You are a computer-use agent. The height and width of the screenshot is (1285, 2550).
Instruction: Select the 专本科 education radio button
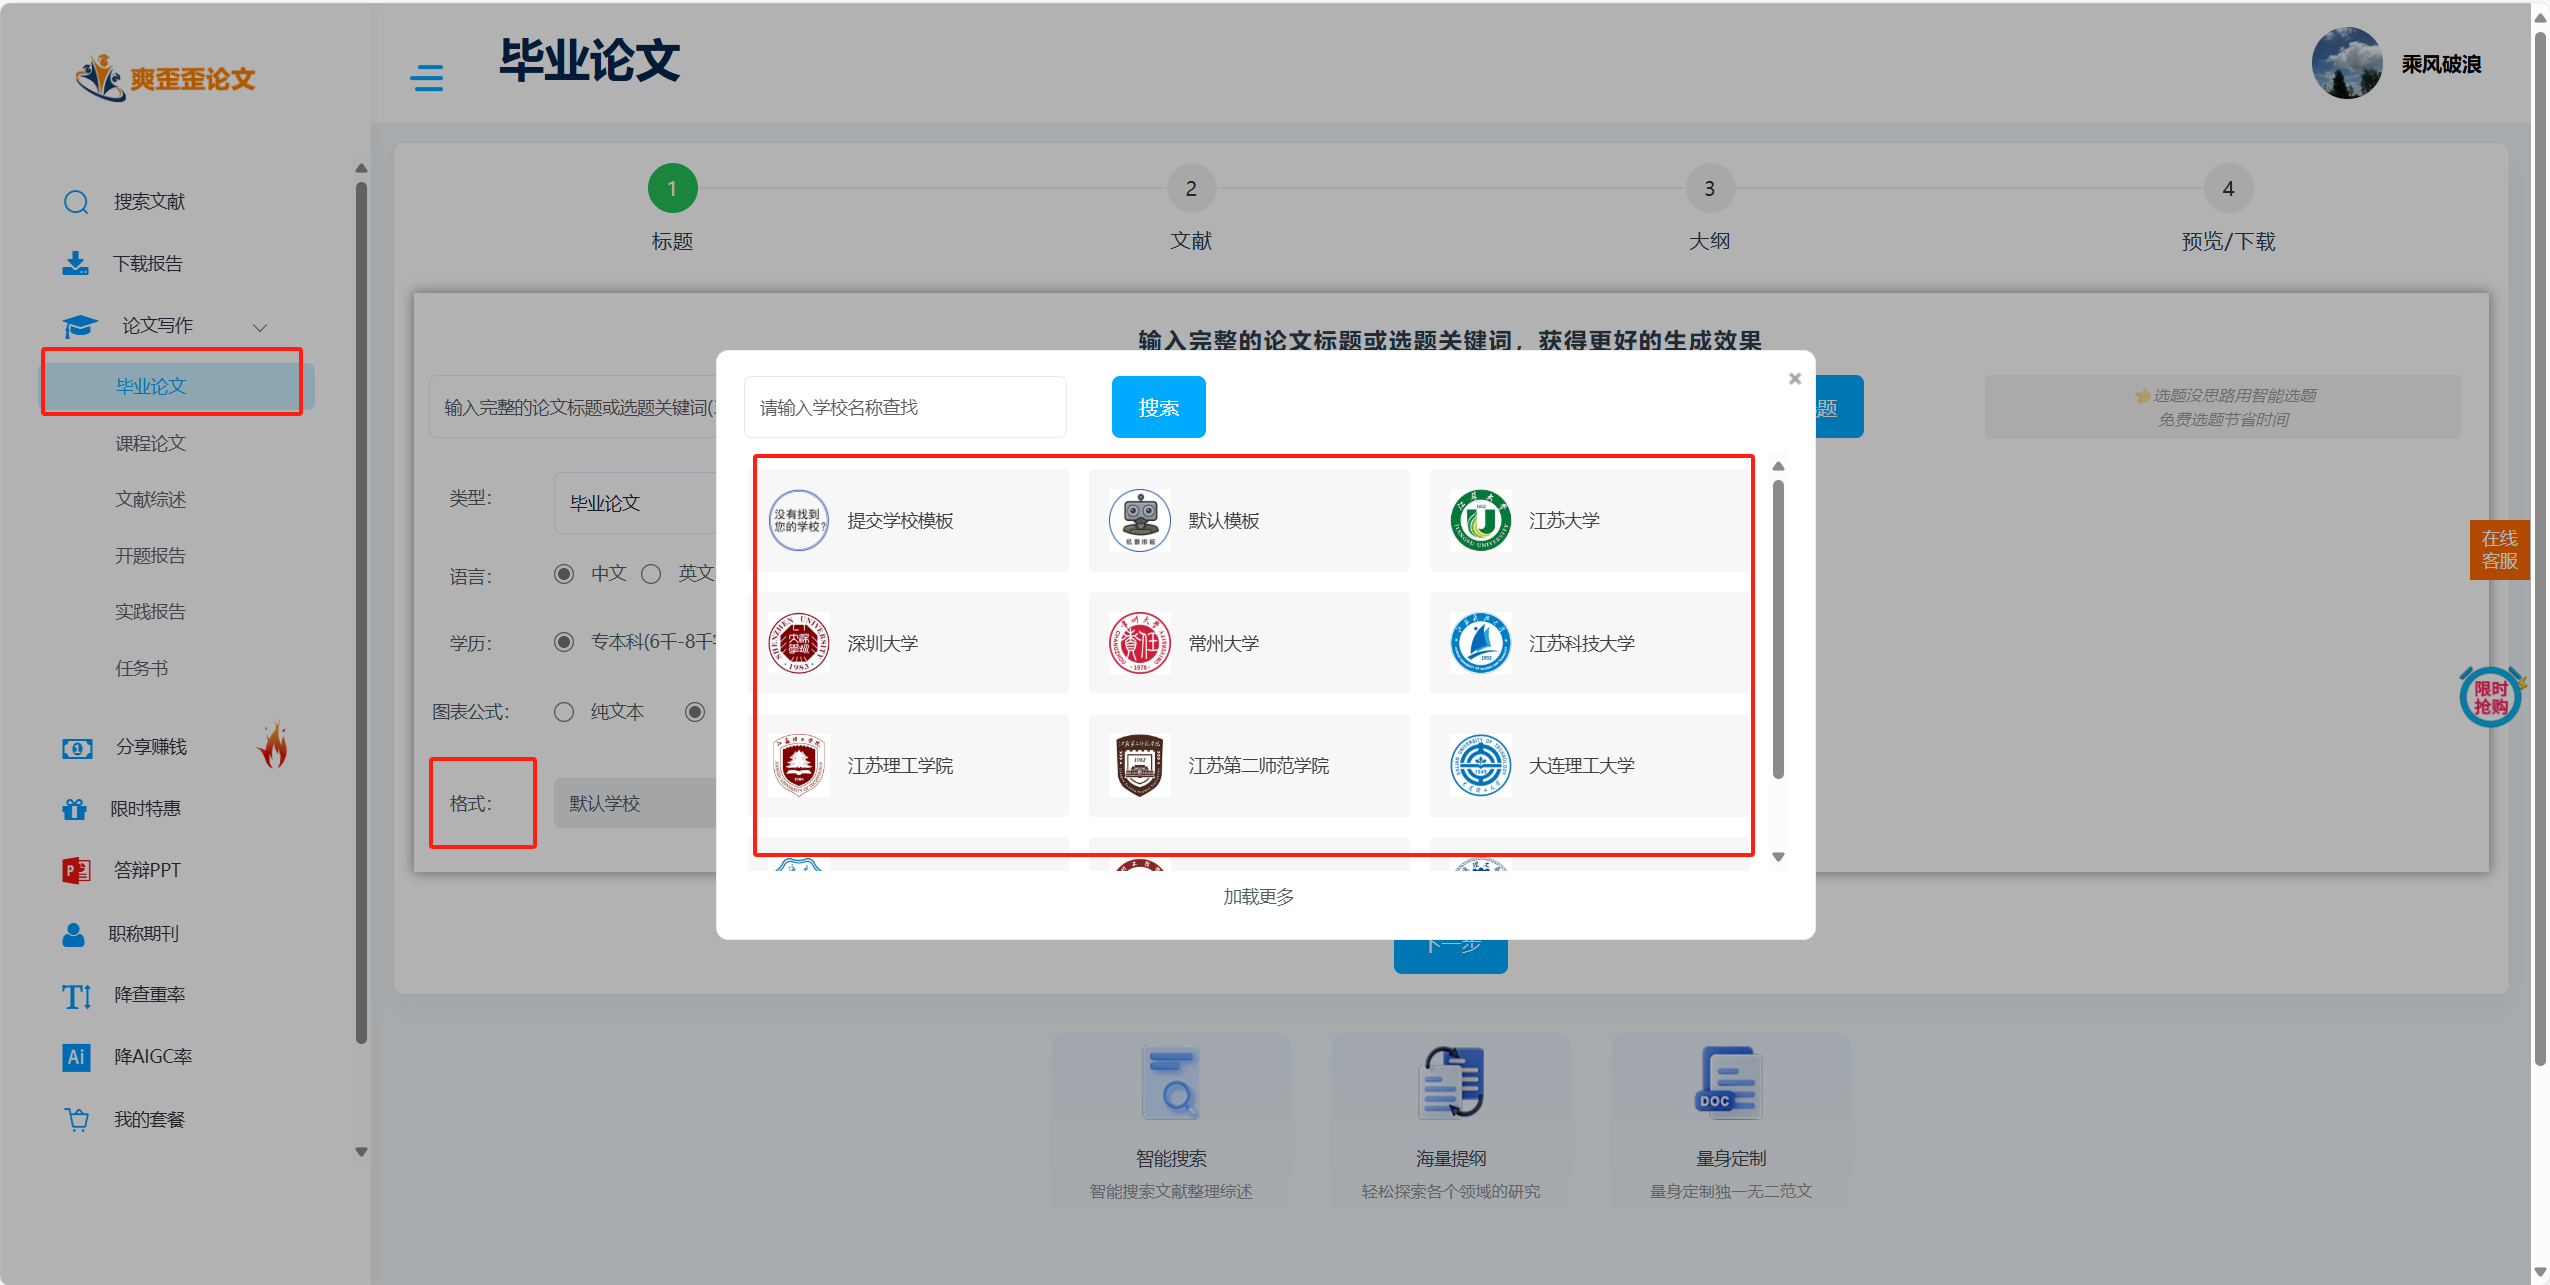564,642
